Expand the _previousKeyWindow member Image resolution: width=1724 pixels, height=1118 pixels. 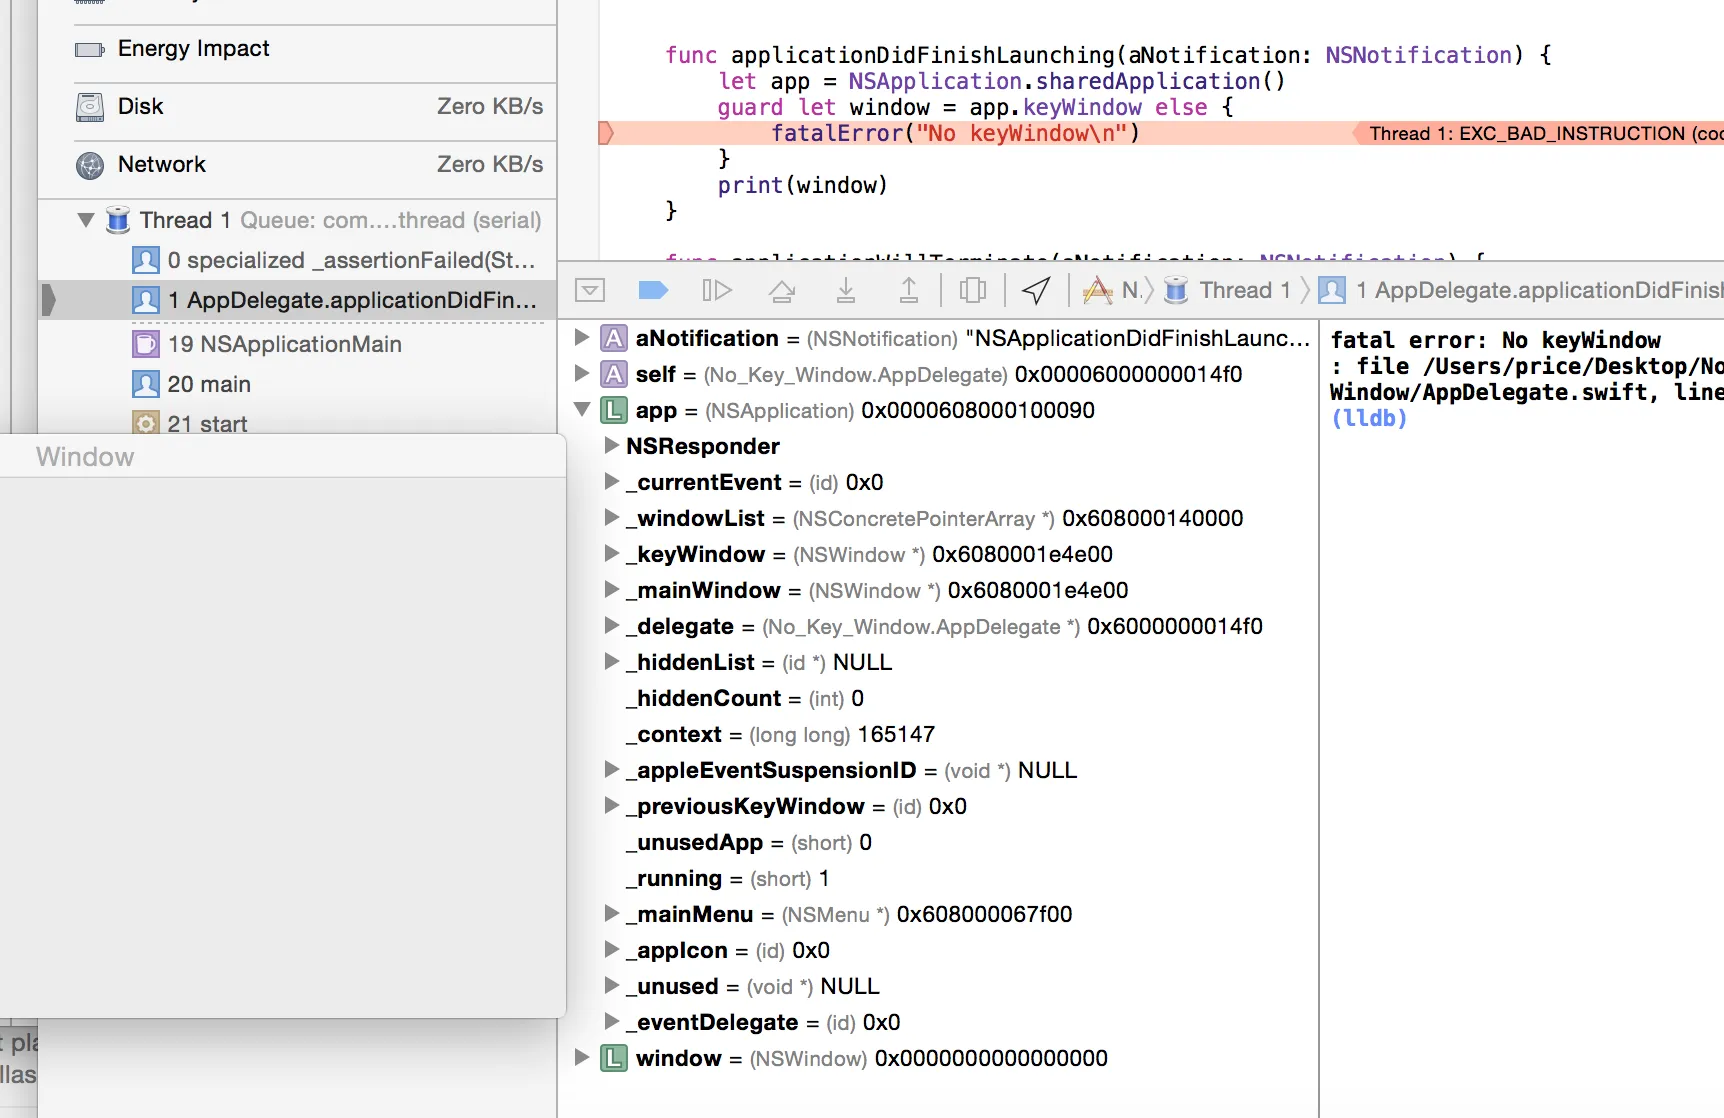(611, 806)
